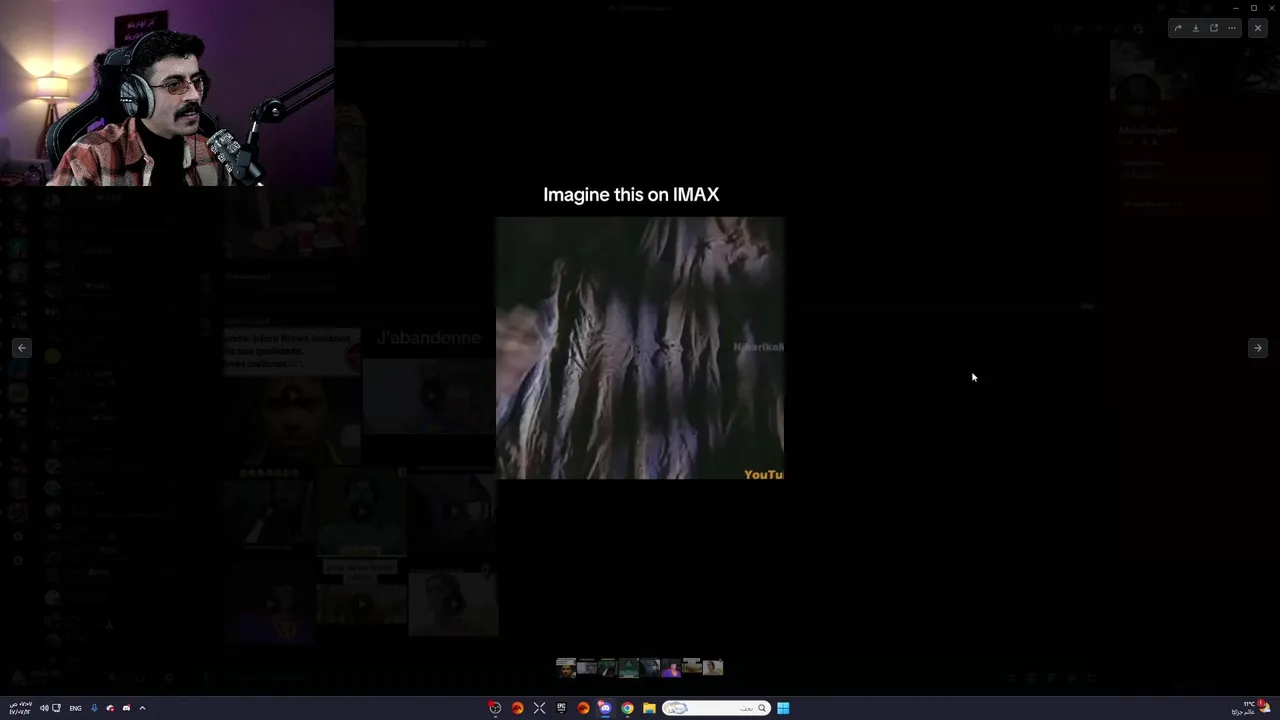Open File Explorer from the taskbar
Image resolution: width=1280 pixels, height=720 pixels.
pos(649,708)
